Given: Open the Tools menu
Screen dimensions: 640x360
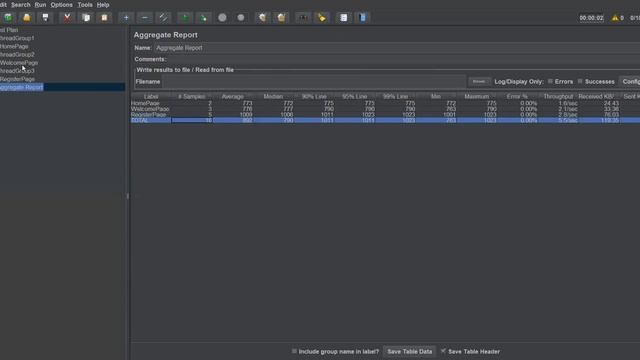Looking at the screenshot, I should tap(84, 5).
